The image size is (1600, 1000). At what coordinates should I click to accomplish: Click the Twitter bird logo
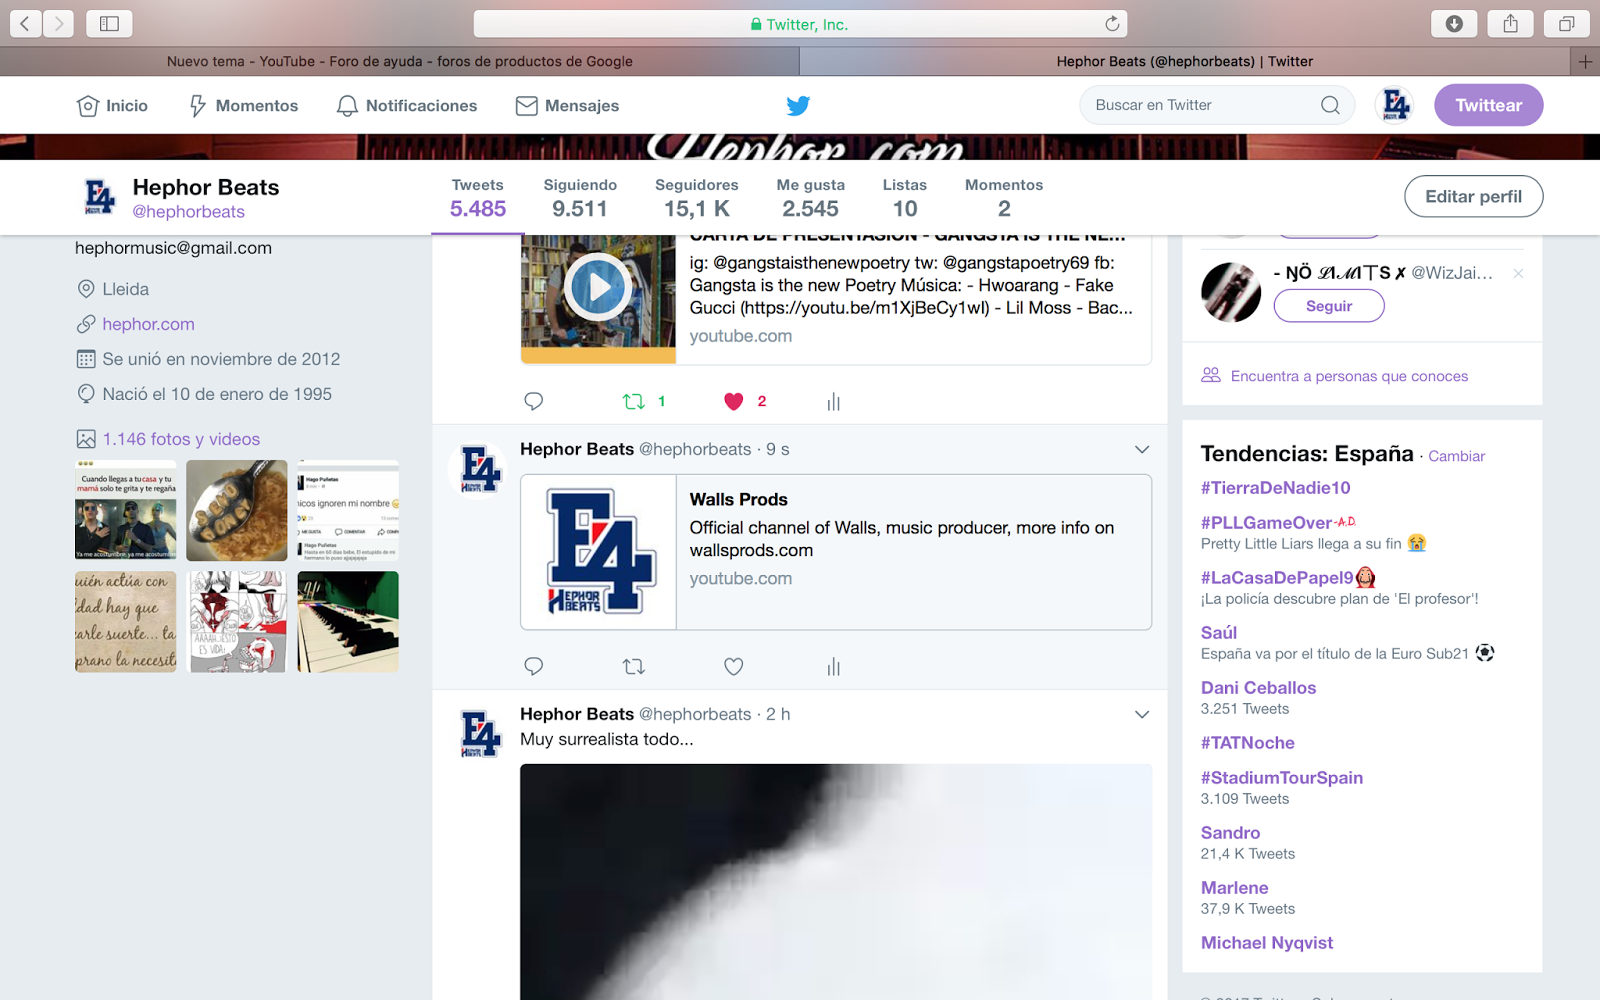click(798, 105)
